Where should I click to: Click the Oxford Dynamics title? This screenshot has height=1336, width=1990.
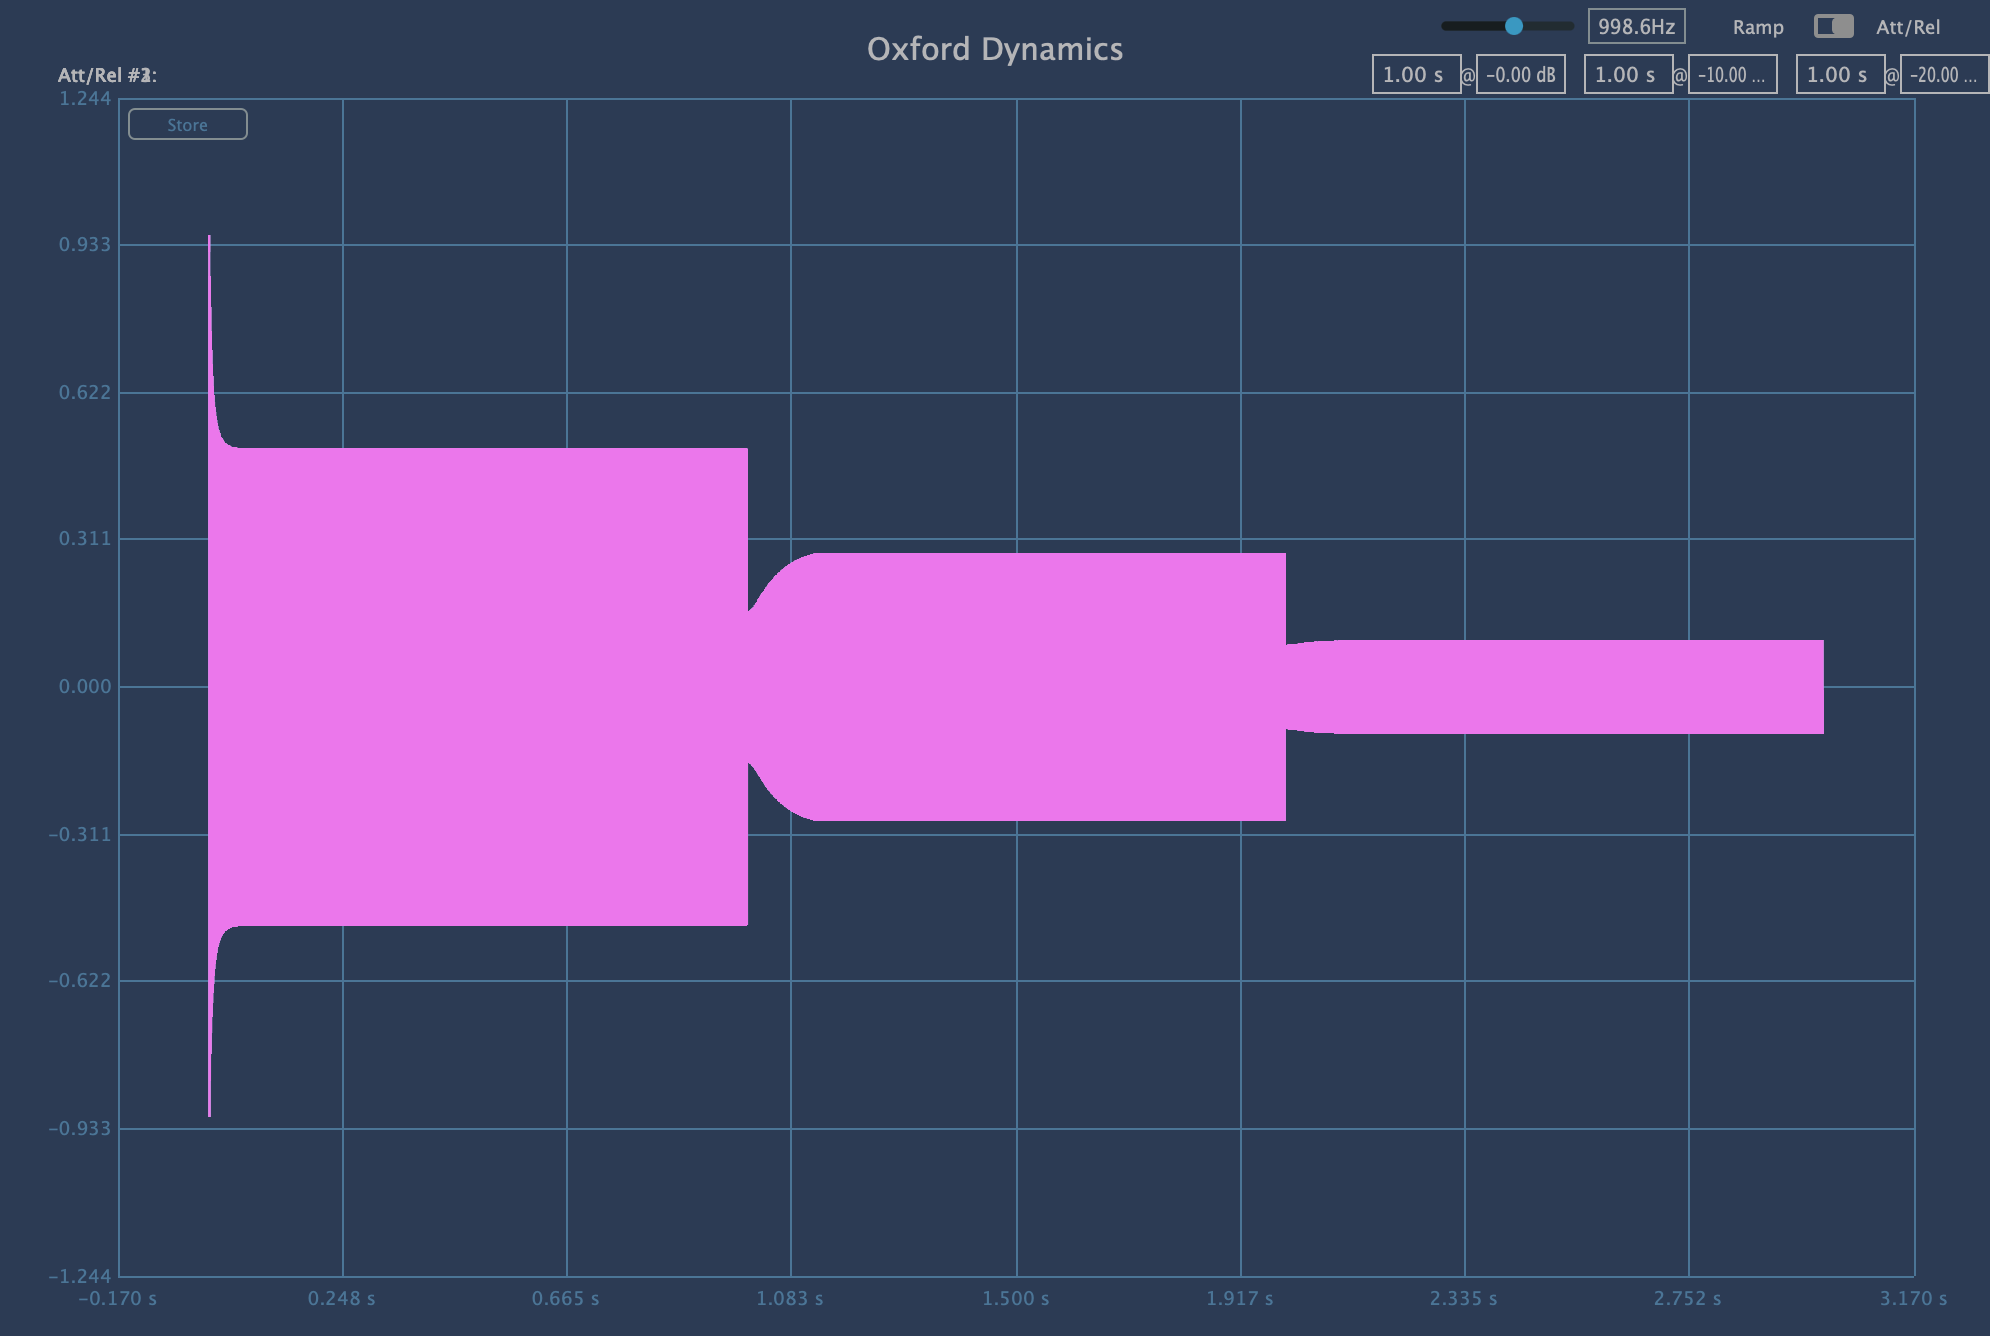pos(994,49)
